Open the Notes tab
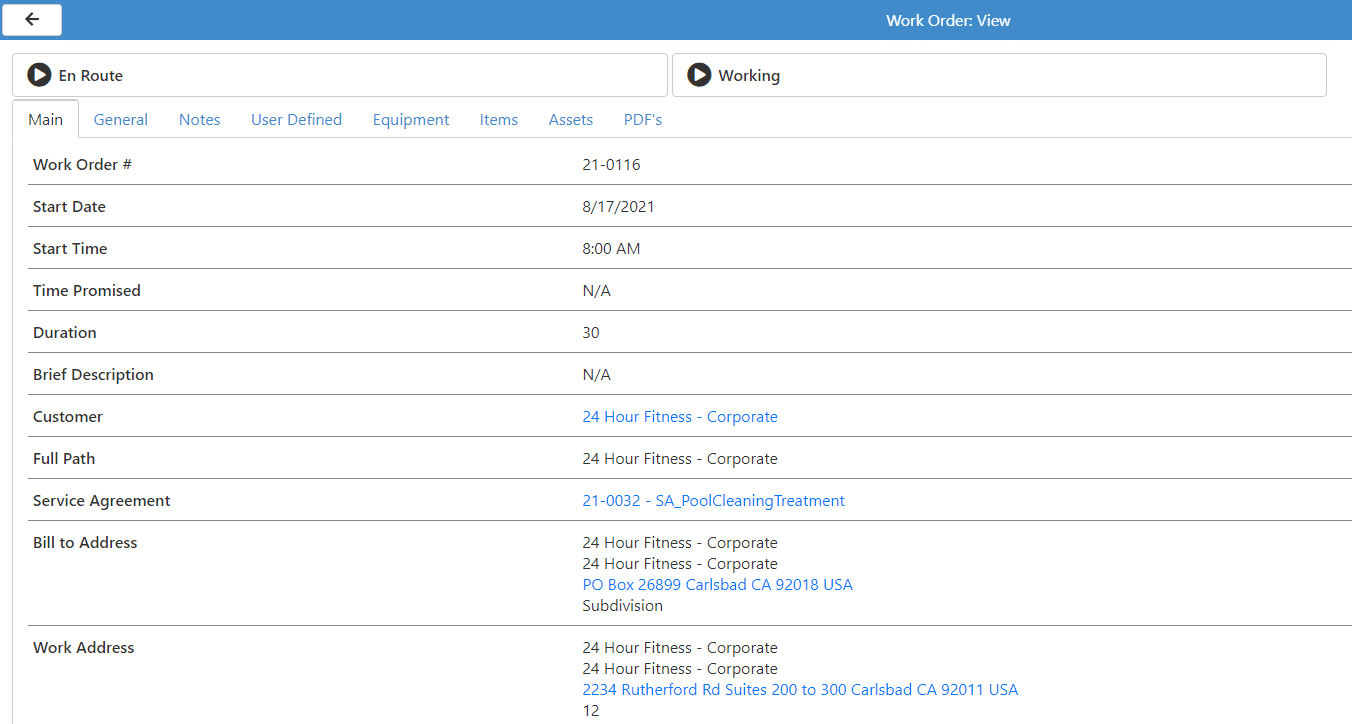This screenshot has height=724, width=1352. tap(200, 120)
